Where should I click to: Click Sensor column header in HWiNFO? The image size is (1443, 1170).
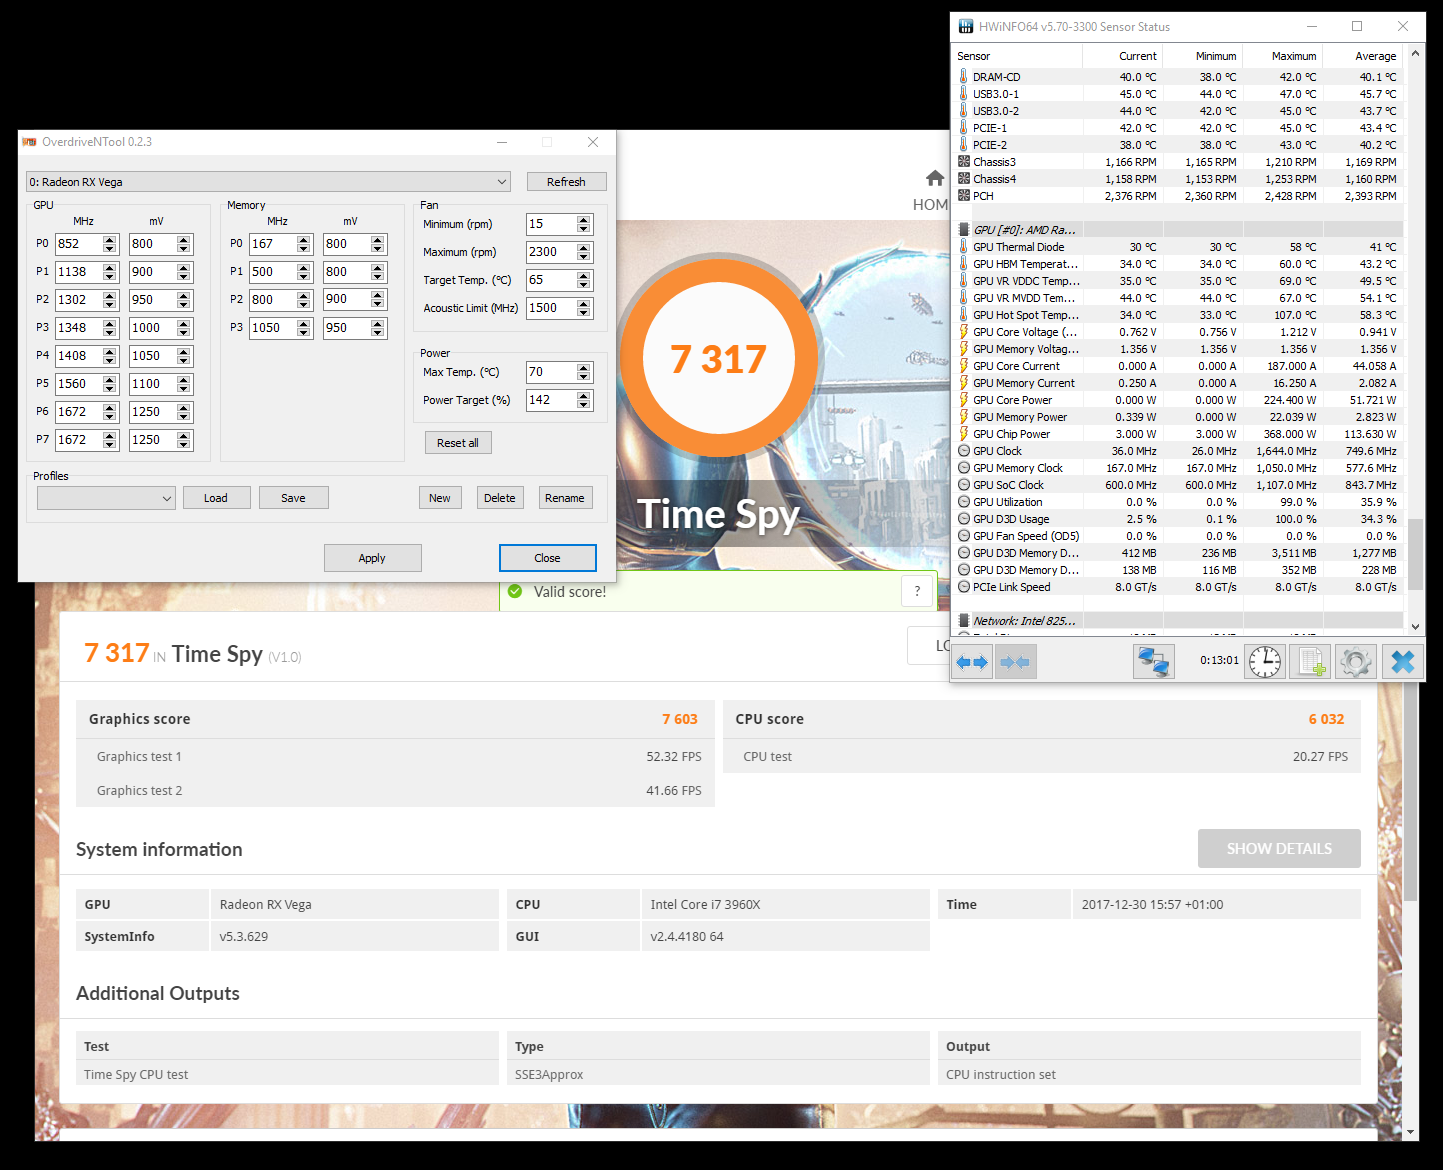[1018, 56]
